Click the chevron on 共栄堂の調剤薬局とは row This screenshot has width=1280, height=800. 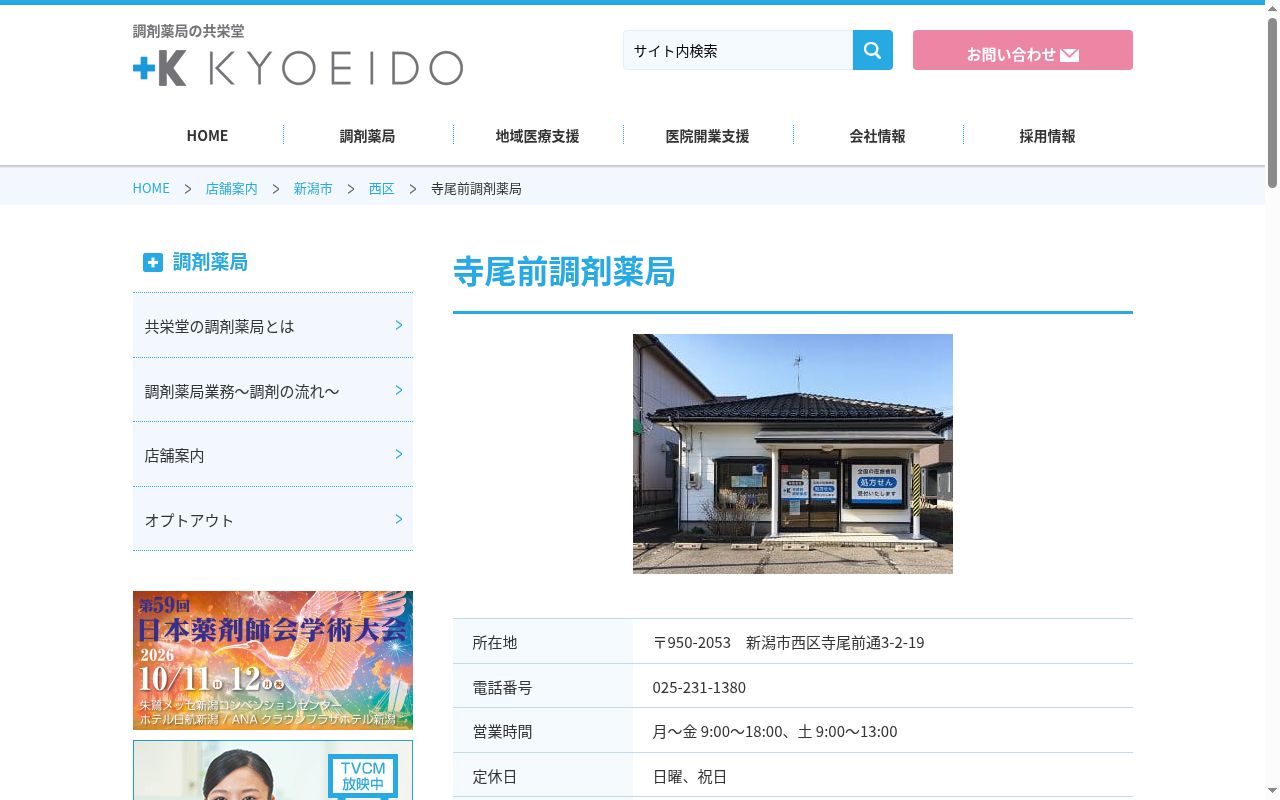399,325
